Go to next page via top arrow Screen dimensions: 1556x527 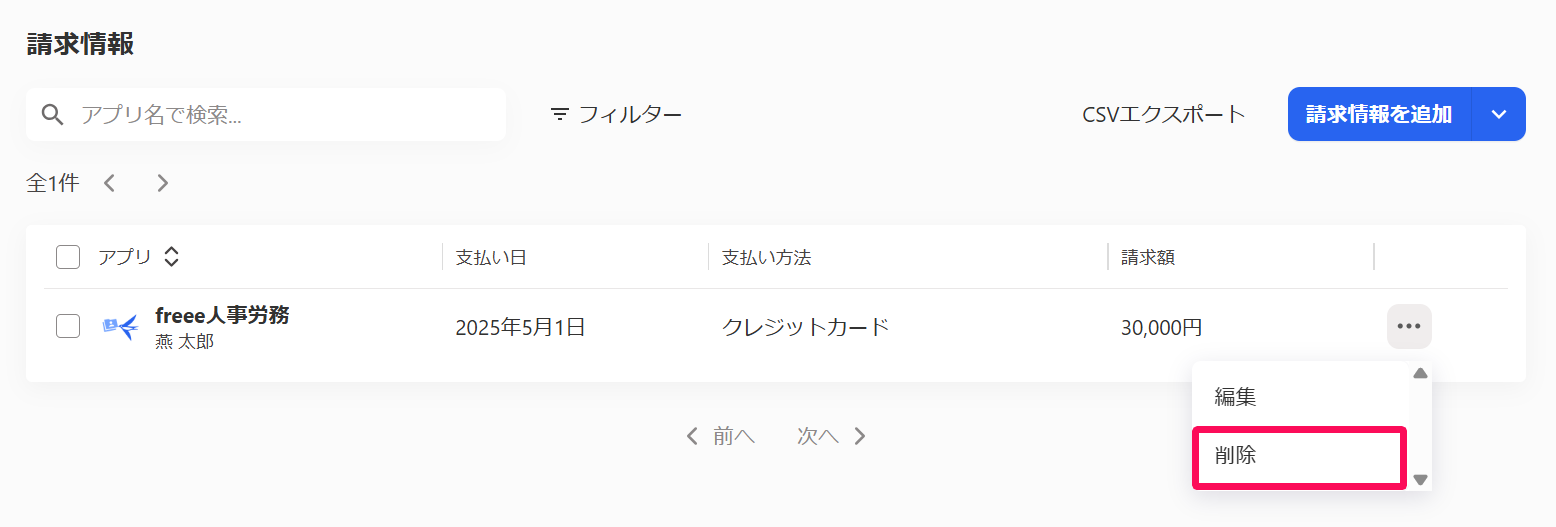(x=162, y=183)
